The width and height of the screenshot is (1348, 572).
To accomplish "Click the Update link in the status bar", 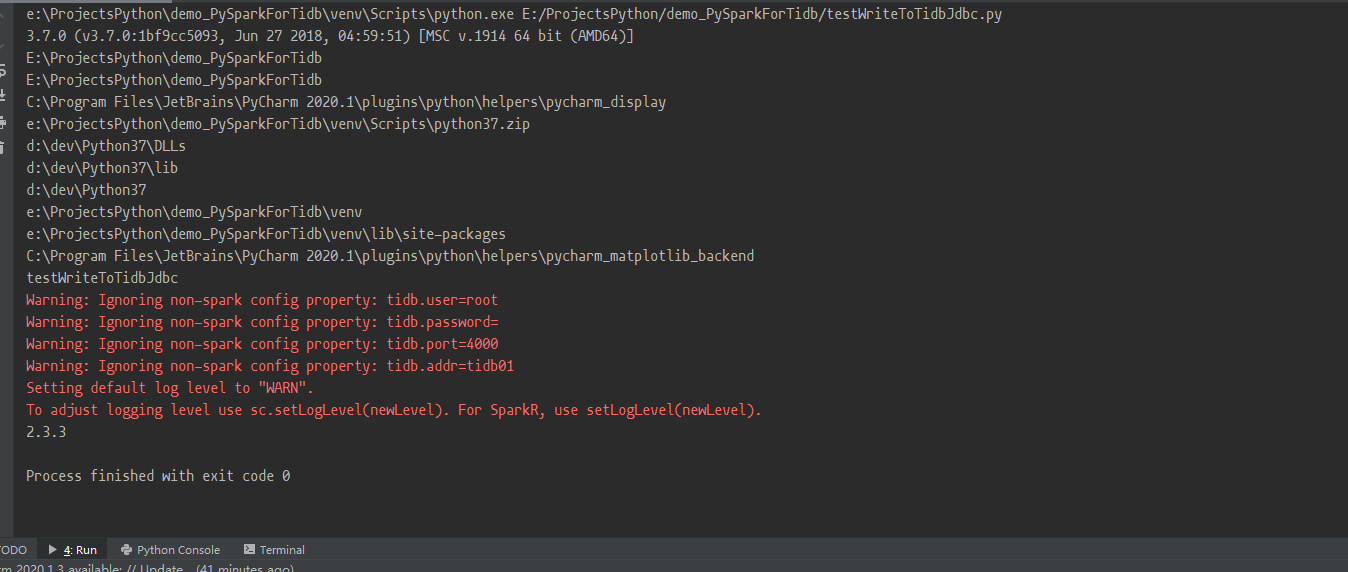I will pyautogui.click(x=160, y=568).
